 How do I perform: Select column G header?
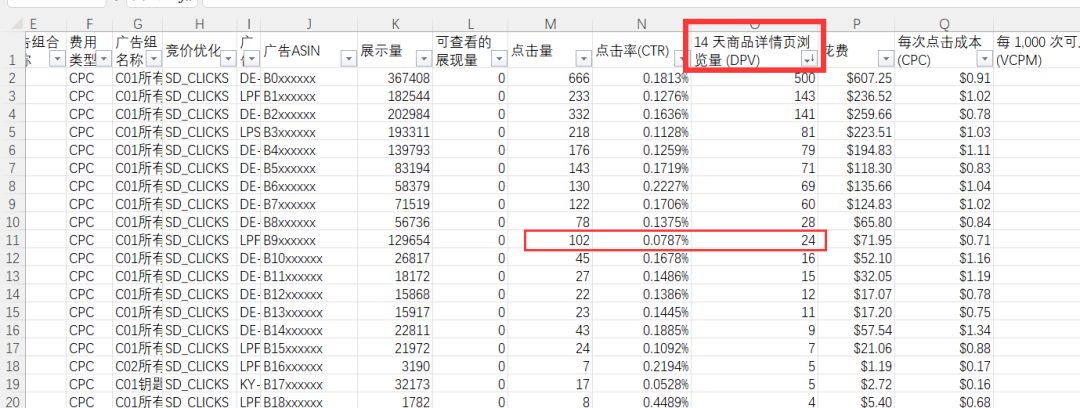137,25
